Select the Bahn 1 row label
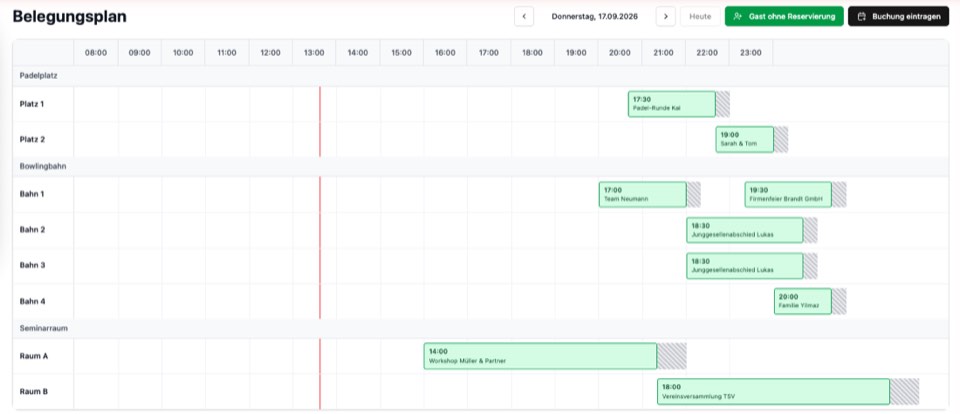 [32, 194]
